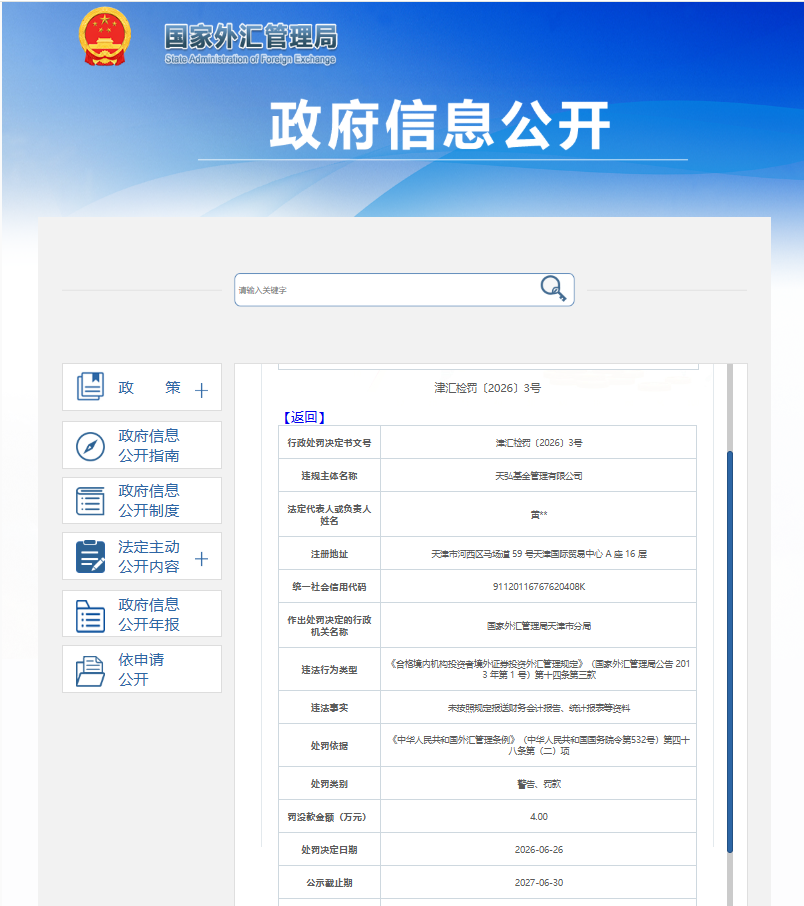Select the 法定代表人或负责人姓名 label
The image size is (804, 906).
click(x=329, y=514)
